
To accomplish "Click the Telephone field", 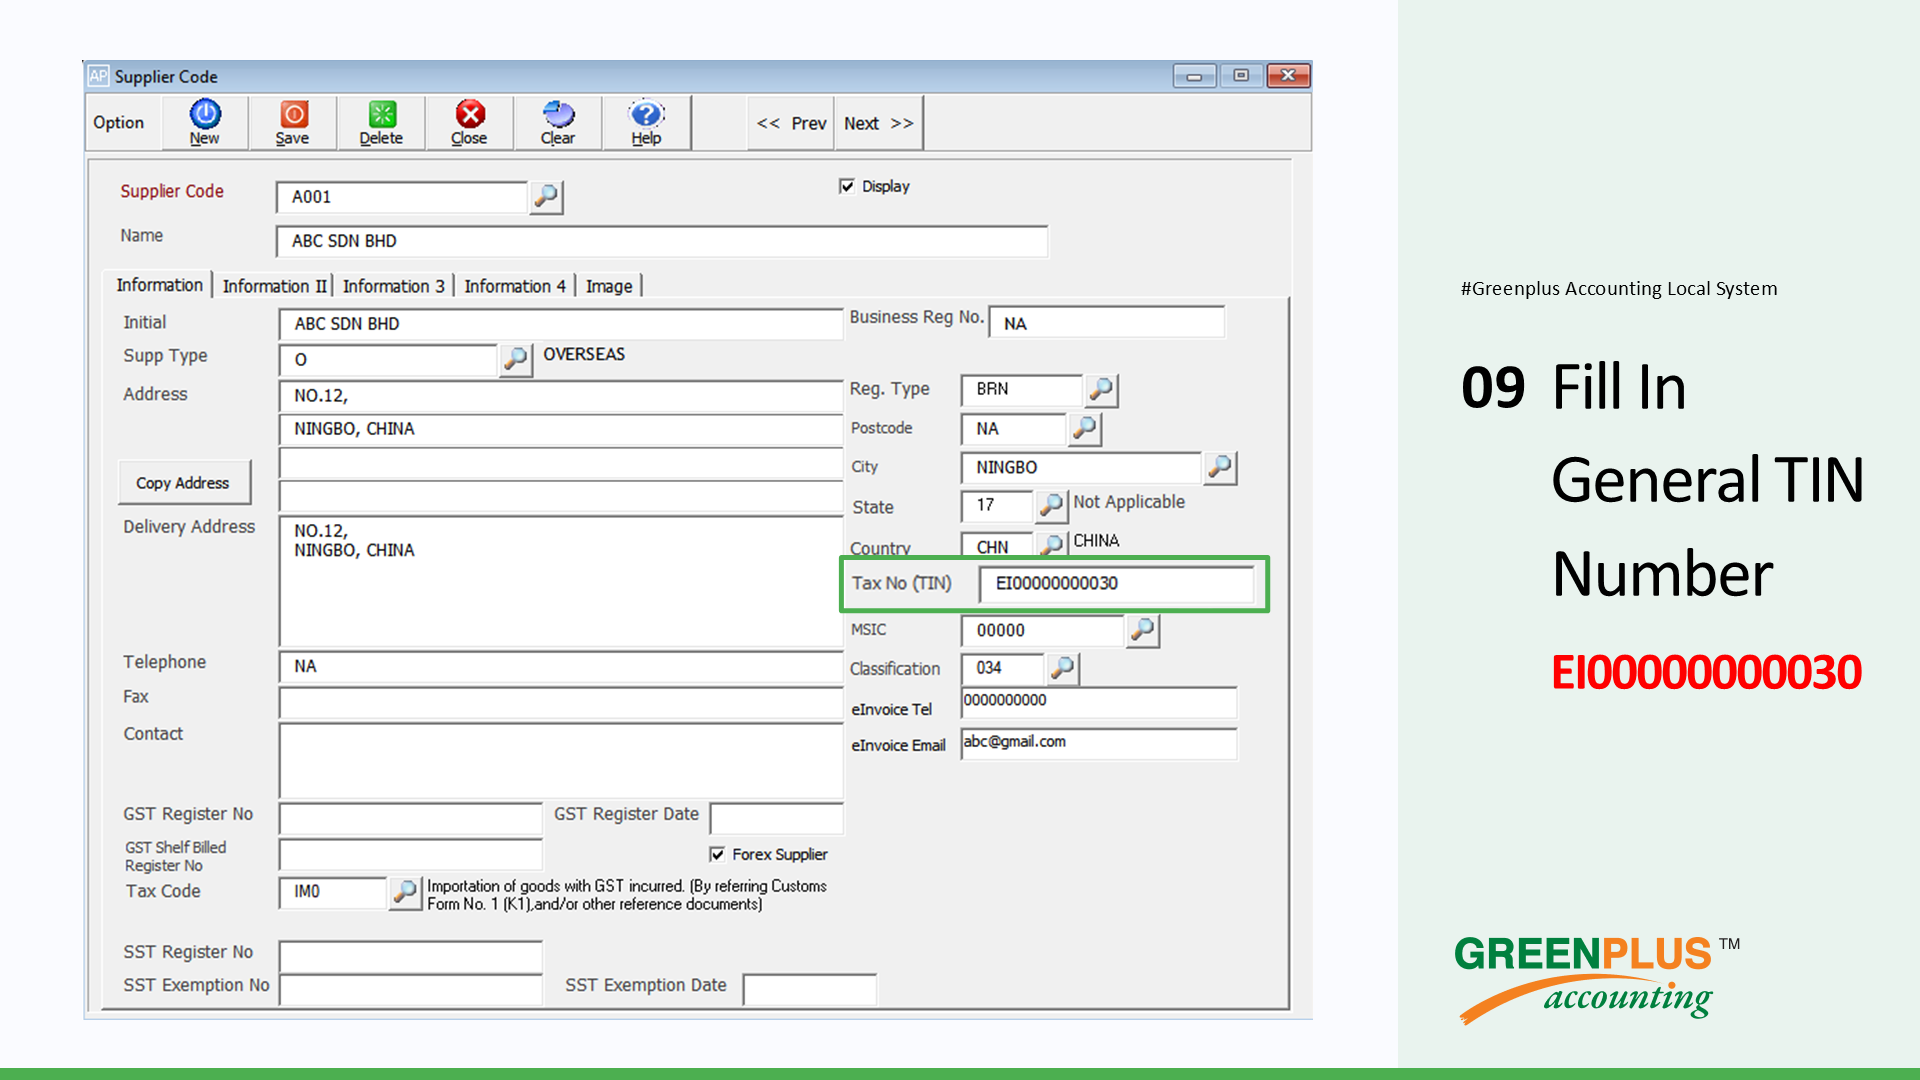I will click(561, 666).
